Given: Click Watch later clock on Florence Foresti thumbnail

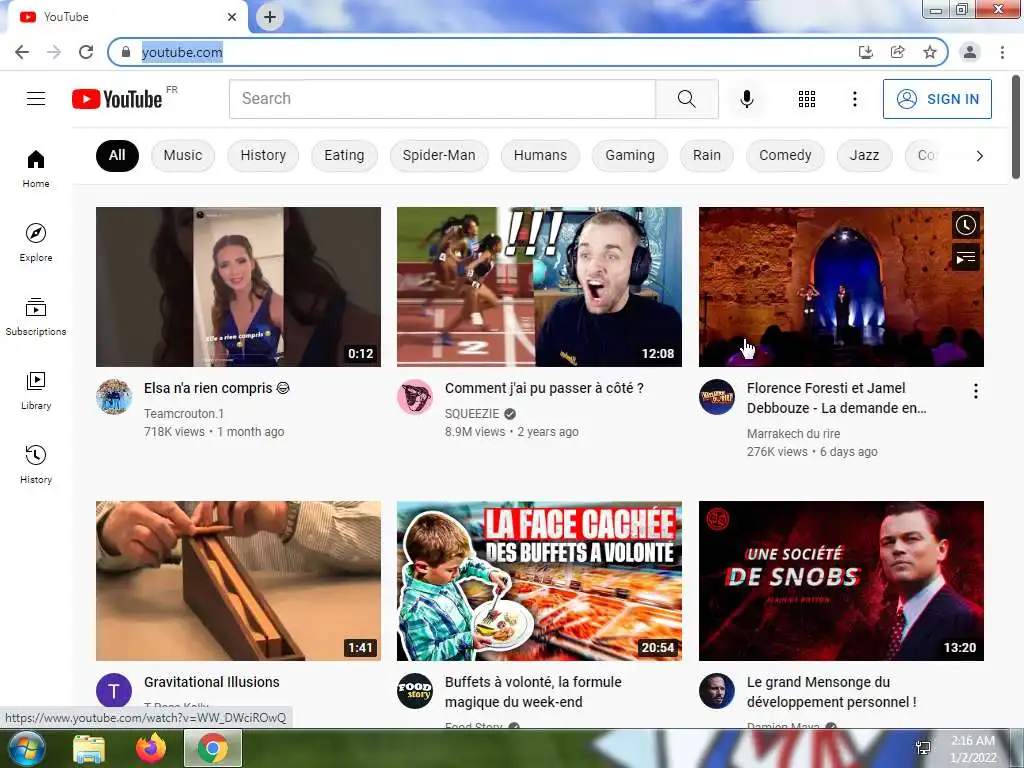Looking at the screenshot, I should pyautogui.click(x=965, y=225).
